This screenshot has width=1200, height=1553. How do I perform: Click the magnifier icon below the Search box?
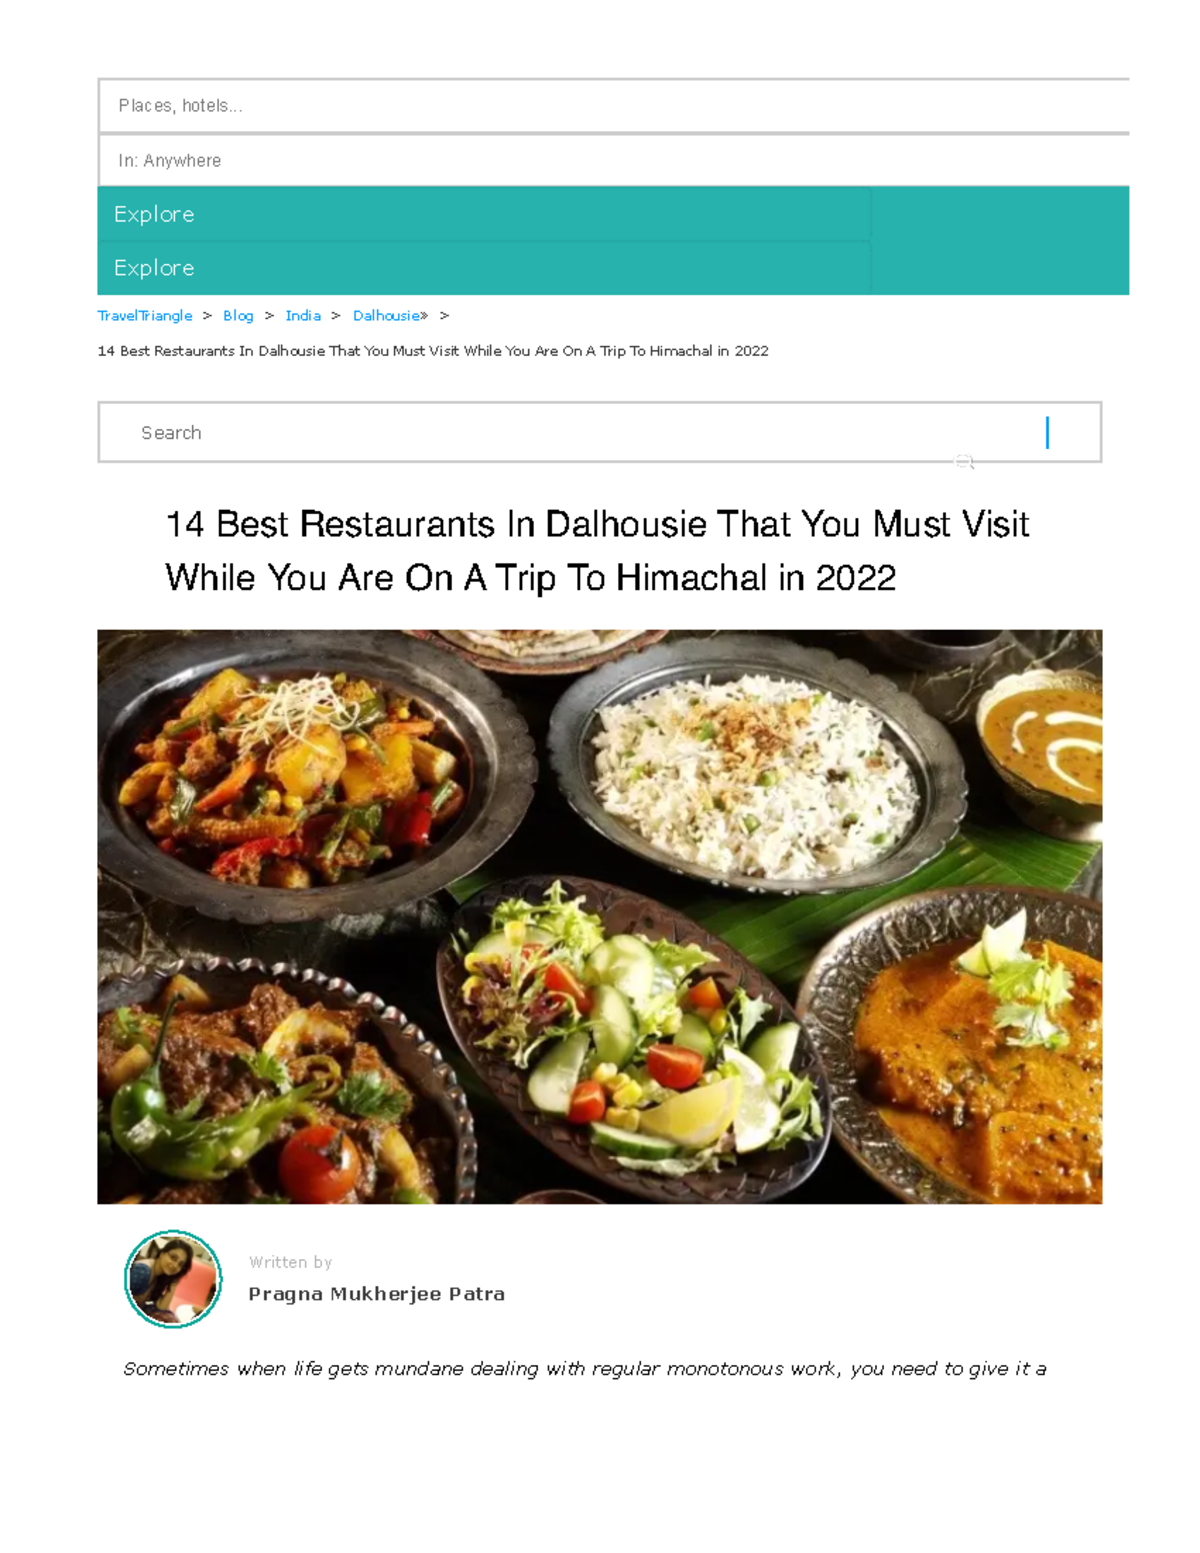[x=965, y=461]
